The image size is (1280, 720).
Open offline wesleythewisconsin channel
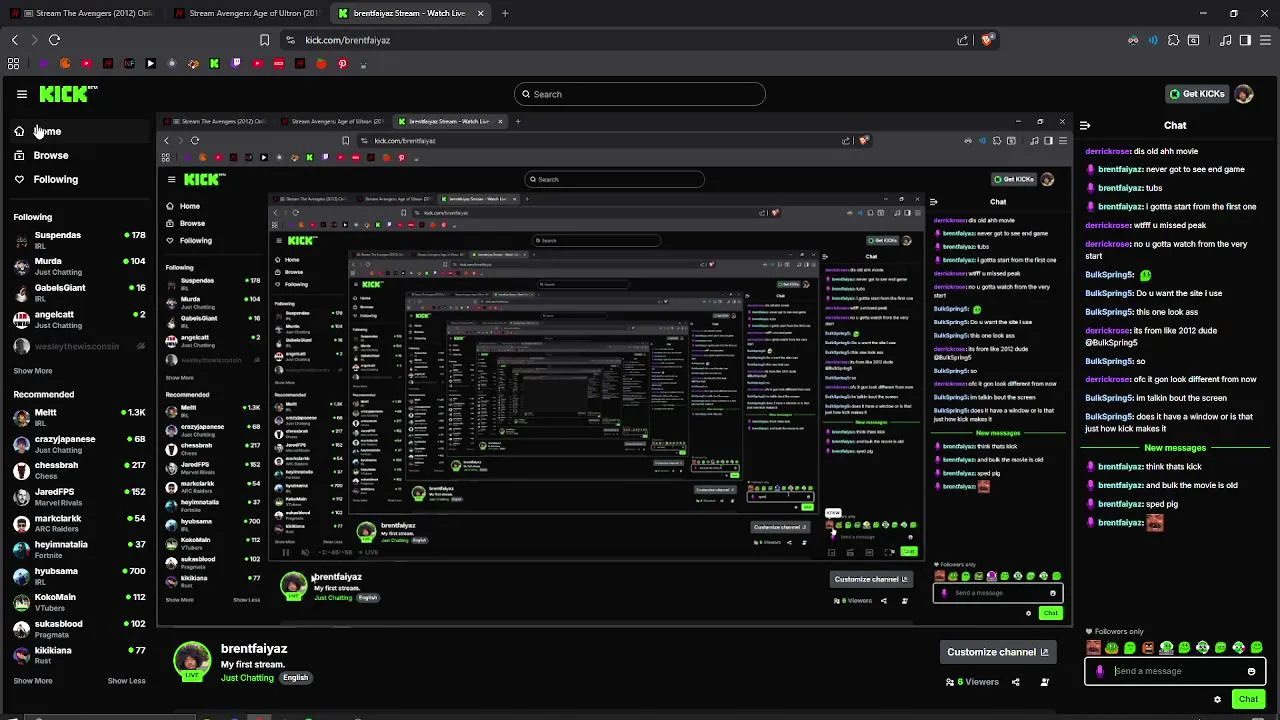(x=78, y=346)
